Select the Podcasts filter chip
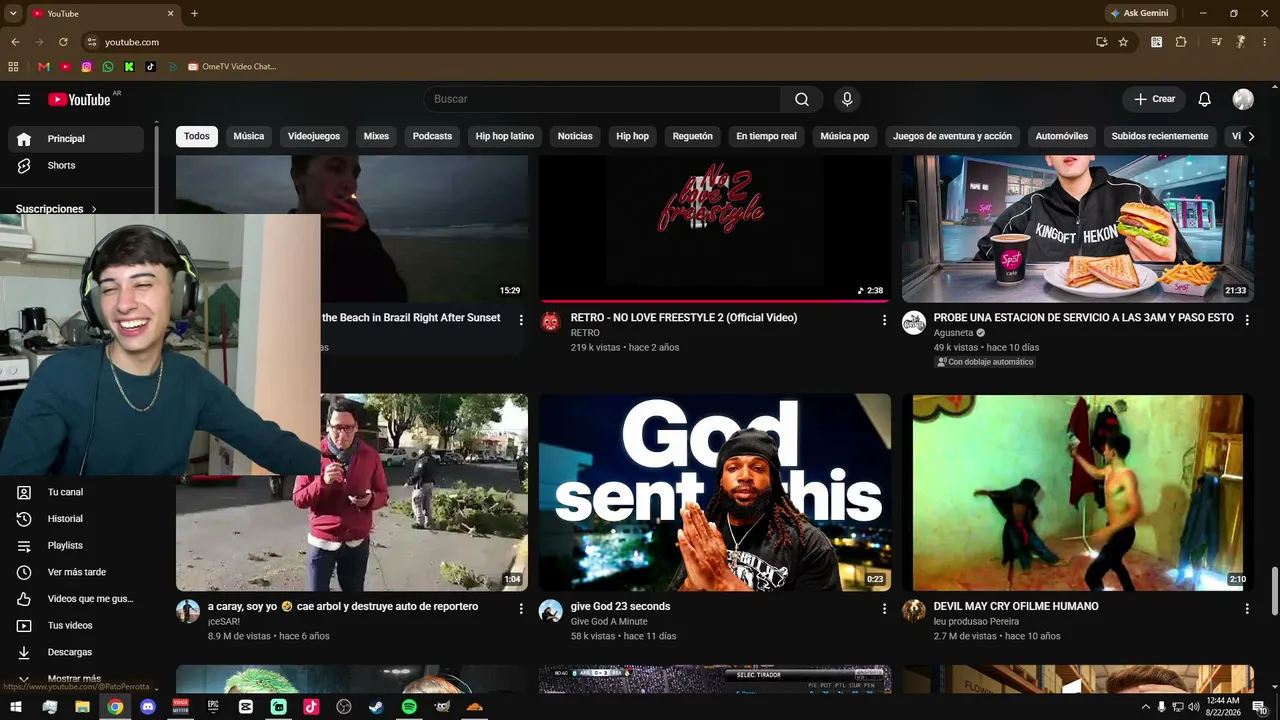 (x=432, y=136)
